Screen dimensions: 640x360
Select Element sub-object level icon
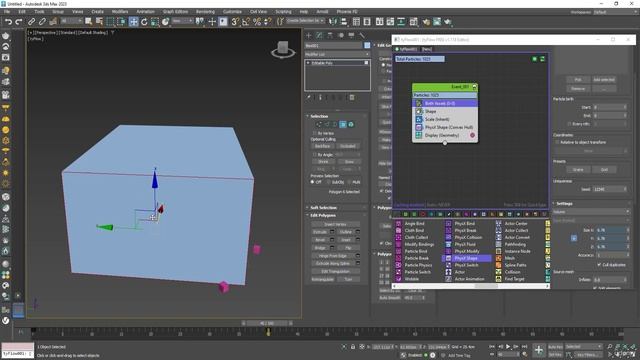pyautogui.click(x=351, y=124)
